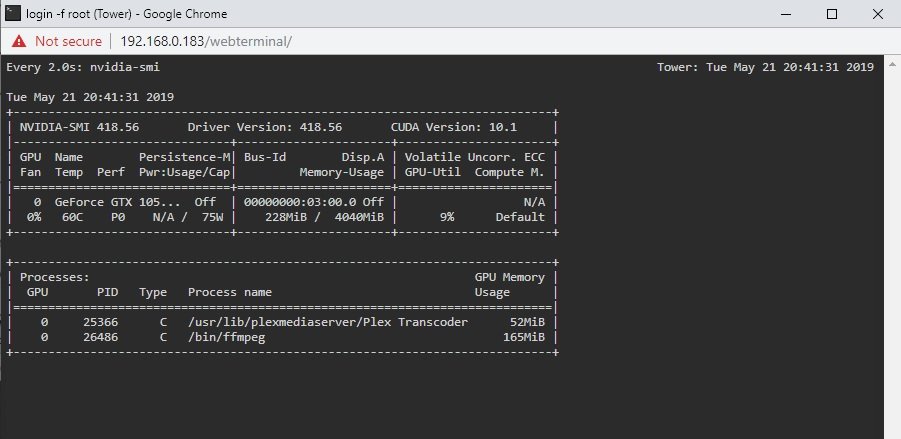Click the Persistence-M column header
The image size is (901, 439).
click(184, 157)
